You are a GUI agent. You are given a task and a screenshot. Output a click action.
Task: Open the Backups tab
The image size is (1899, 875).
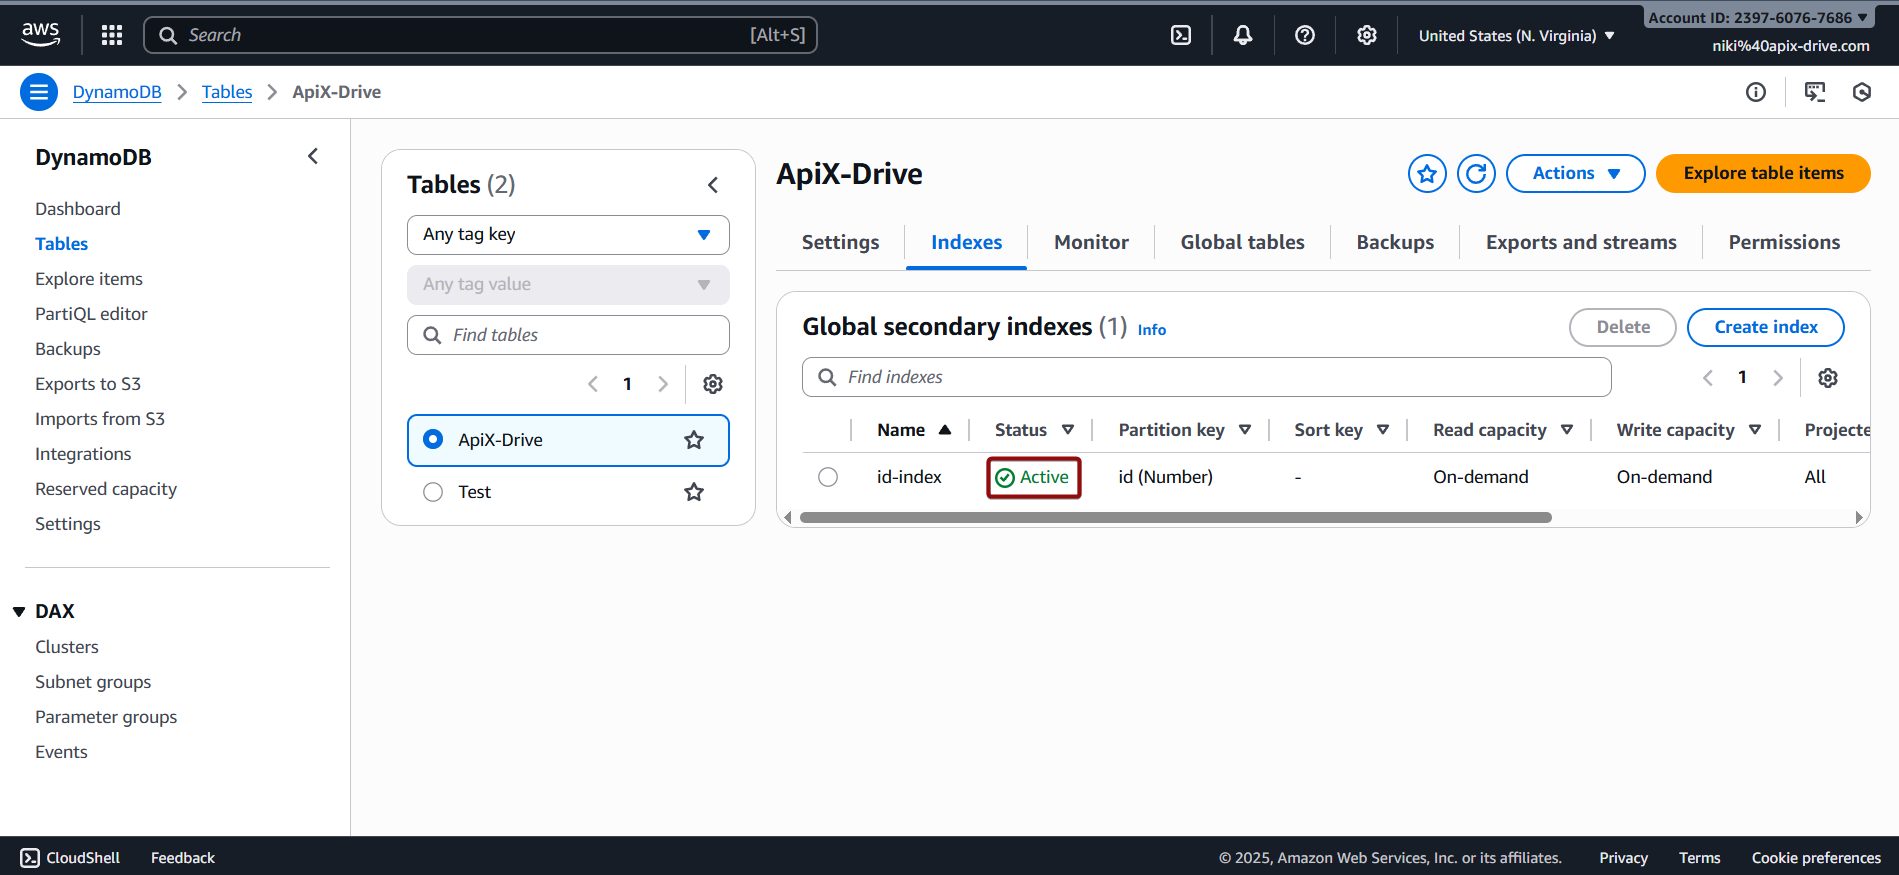point(1395,242)
